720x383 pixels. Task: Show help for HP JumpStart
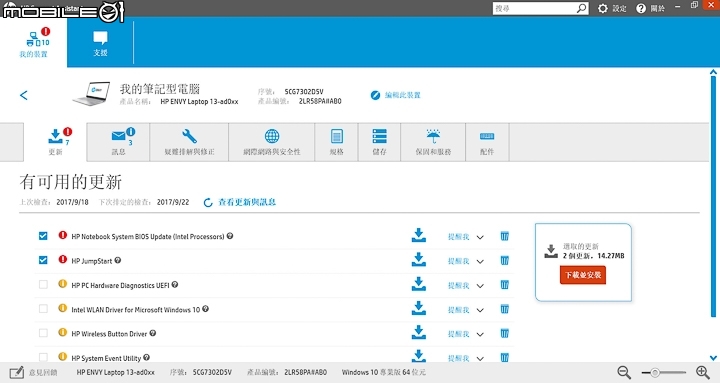pos(118,260)
